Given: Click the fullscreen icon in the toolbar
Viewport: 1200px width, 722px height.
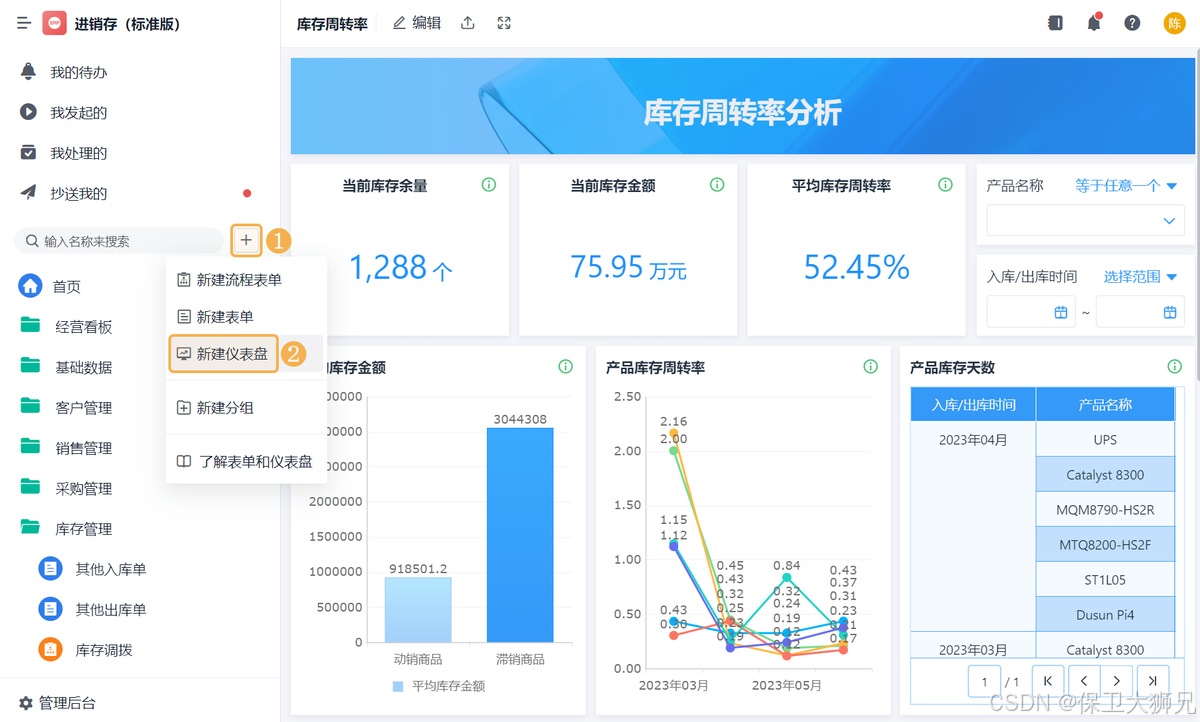Looking at the screenshot, I should 504,23.
